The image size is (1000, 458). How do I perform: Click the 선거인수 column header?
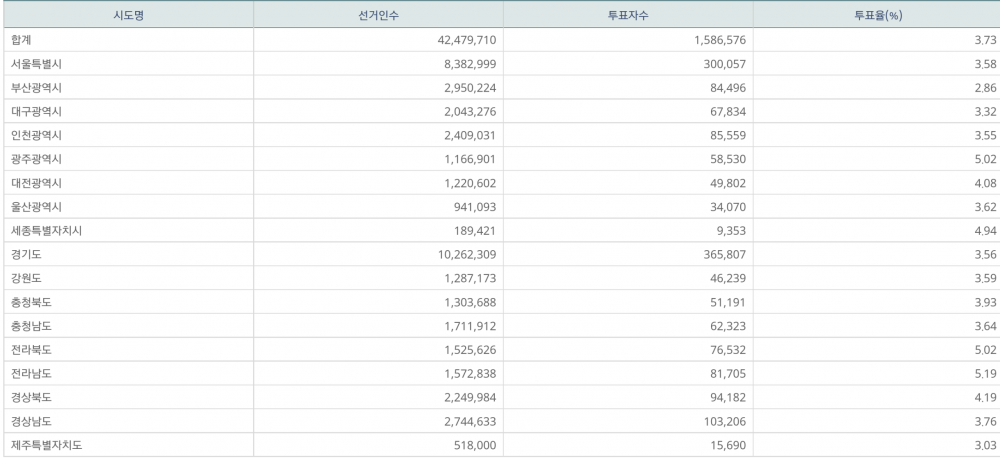click(x=378, y=15)
